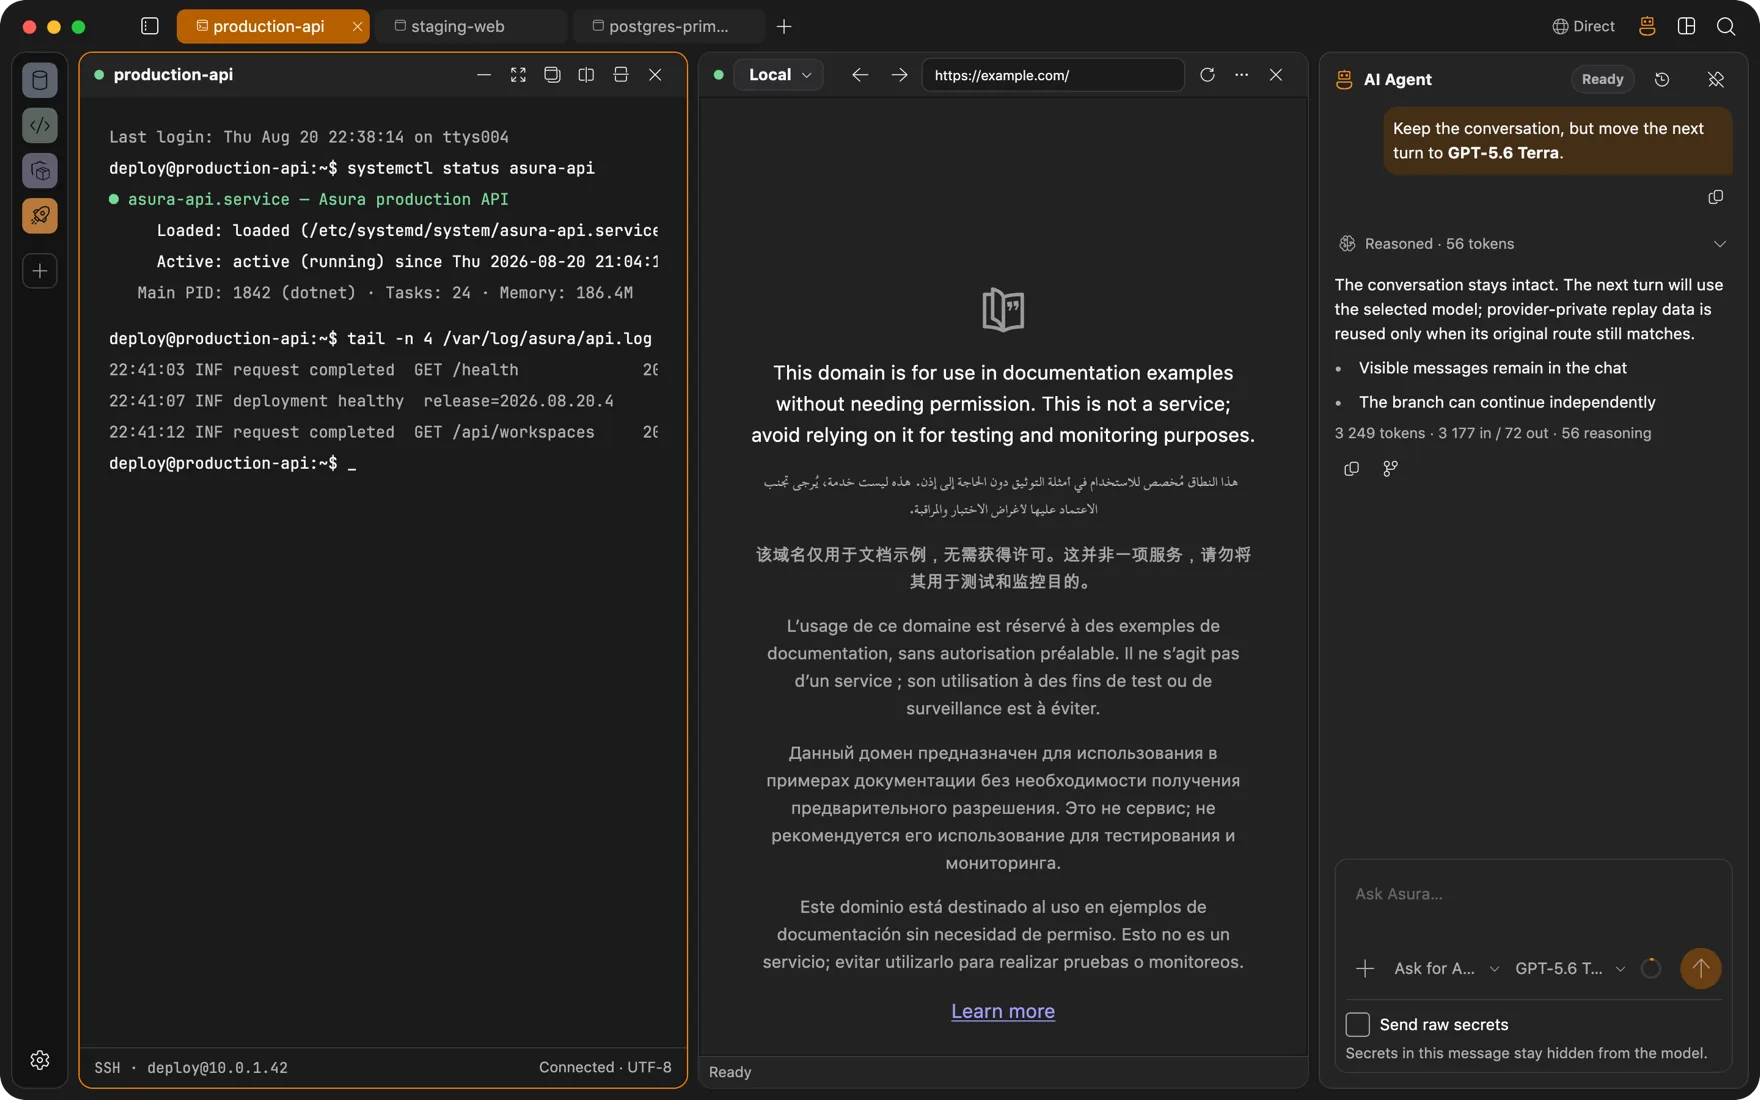Toggle the AI agent robot icon in title bar

pos(1647,26)
